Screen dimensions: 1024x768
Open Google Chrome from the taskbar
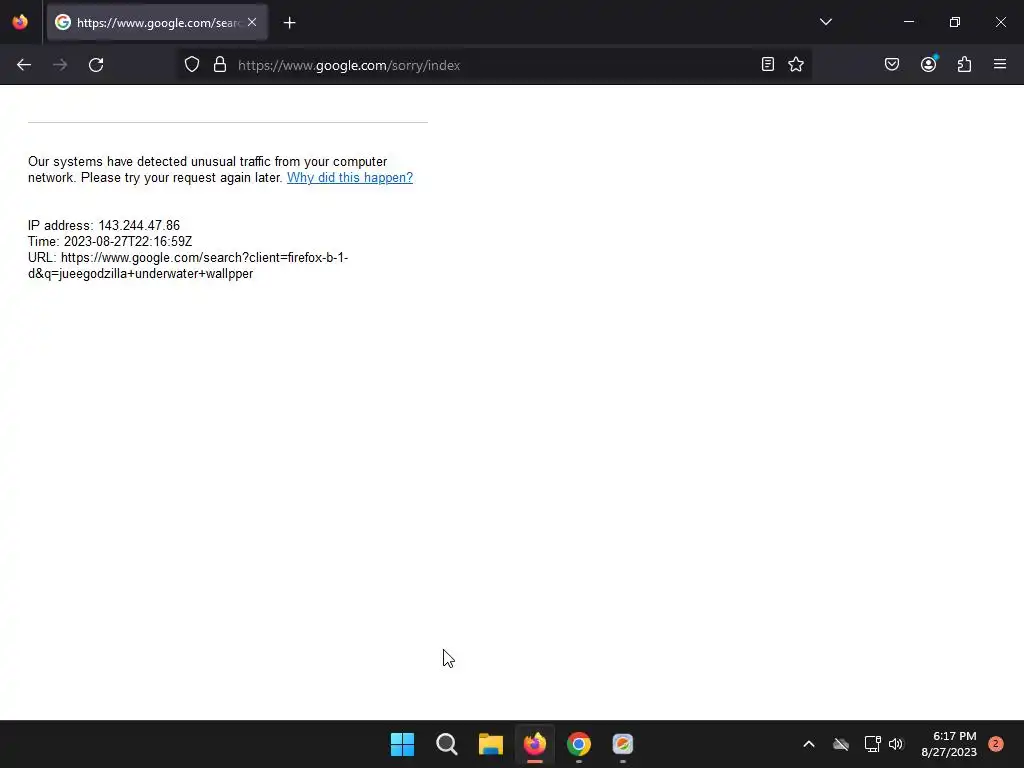tap(579, 744)
